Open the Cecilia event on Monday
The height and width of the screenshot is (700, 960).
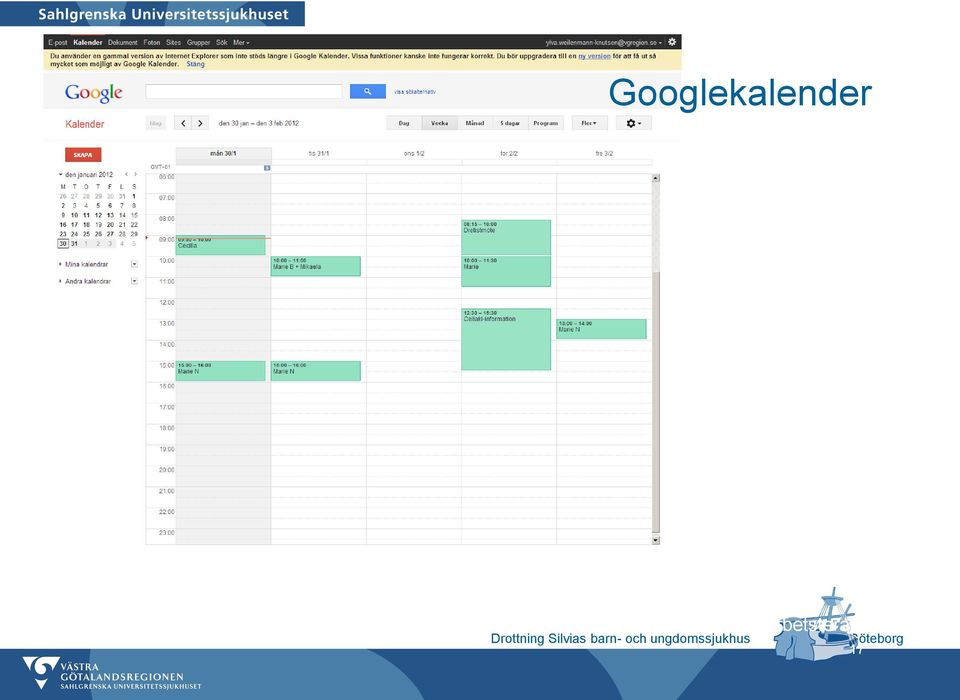tap(220, 246)
